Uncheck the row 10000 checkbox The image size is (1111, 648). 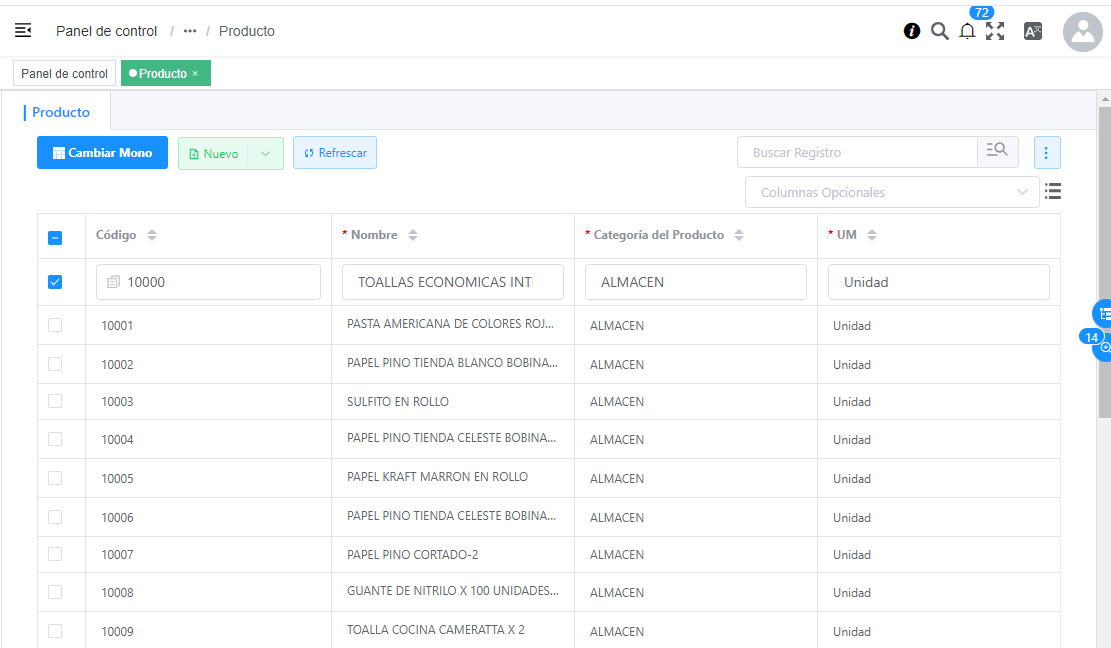click(55, 282)
